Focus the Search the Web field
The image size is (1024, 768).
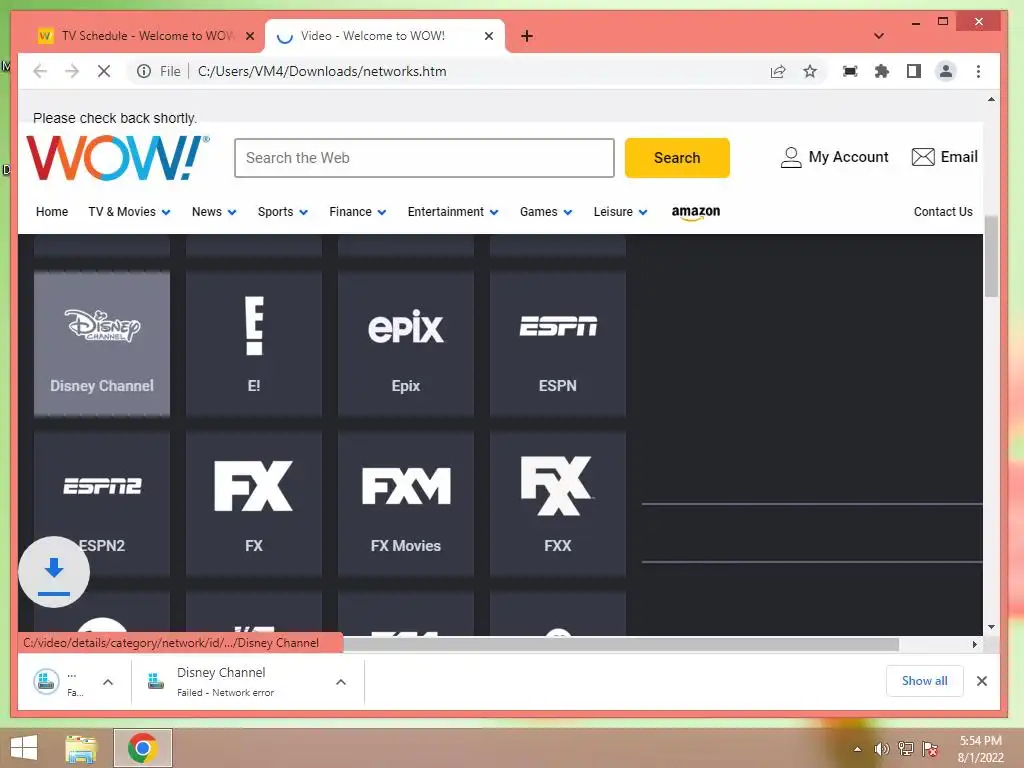424,157
